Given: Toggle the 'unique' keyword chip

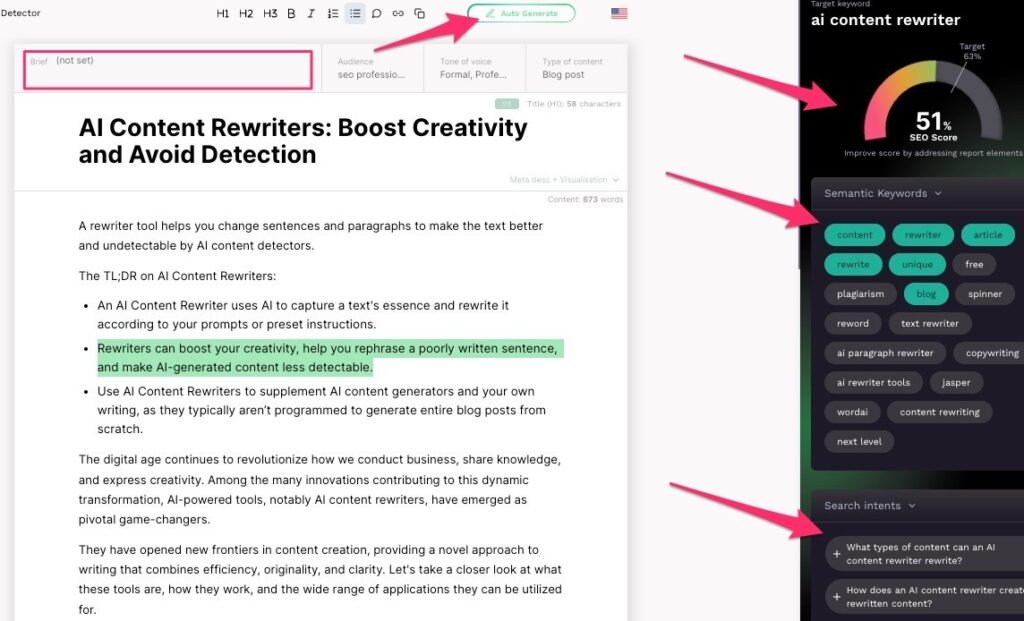Looking at the screenshot, I should coord(916,265).
